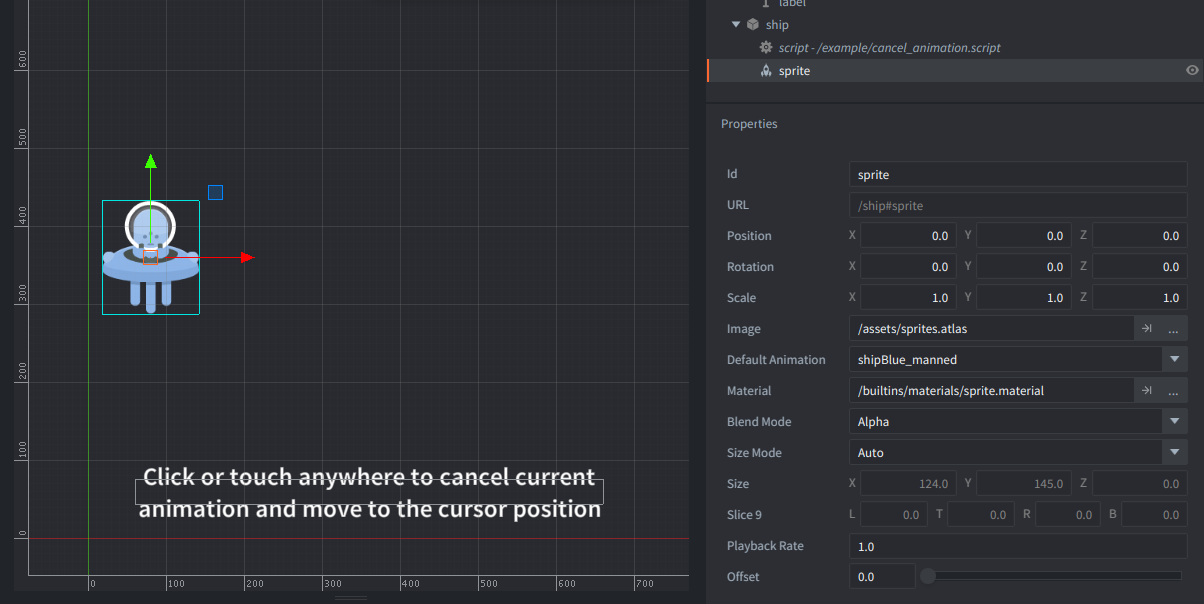Select the cancel_animation.script outline item
Image resolution: width=1204 pixels, height=604 pixels.
point(889,47)
